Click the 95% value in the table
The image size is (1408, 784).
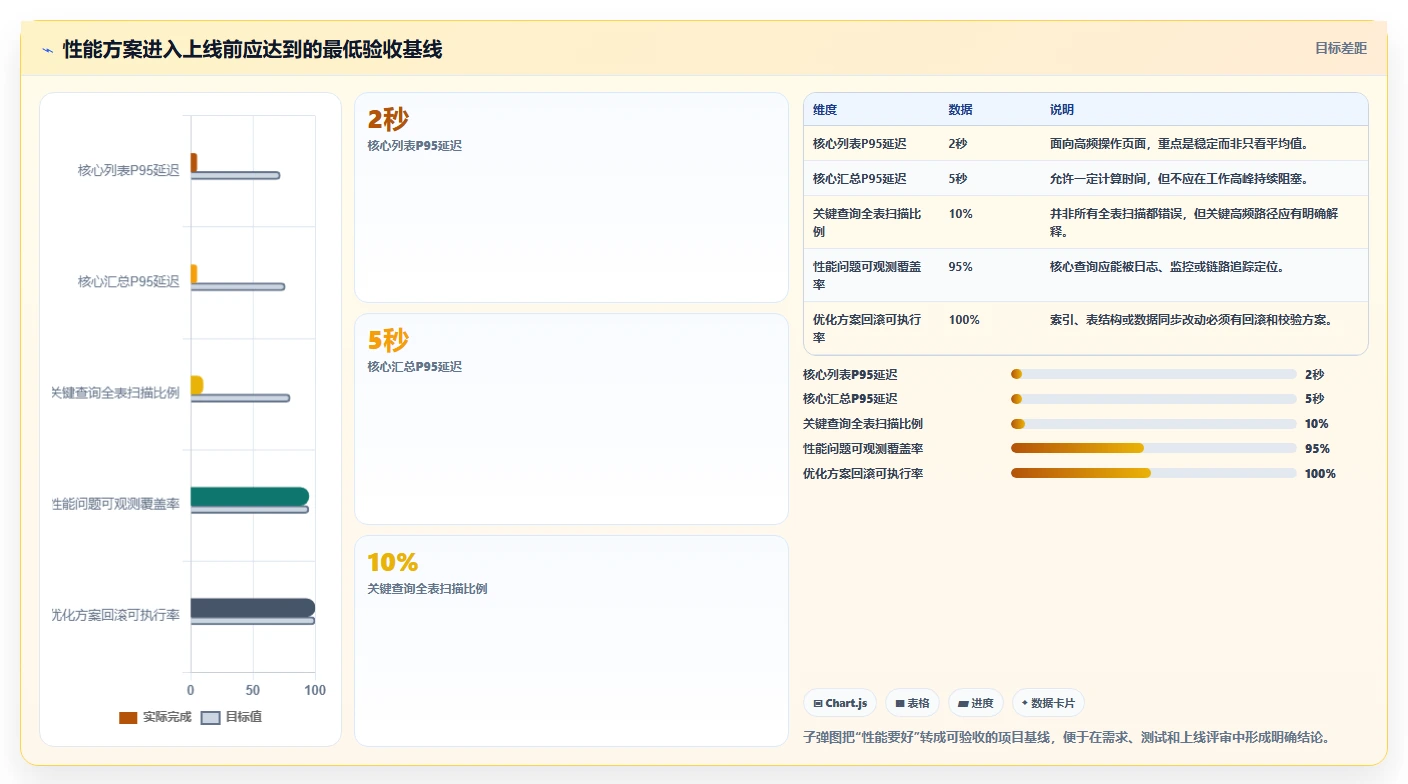point(960,267)
